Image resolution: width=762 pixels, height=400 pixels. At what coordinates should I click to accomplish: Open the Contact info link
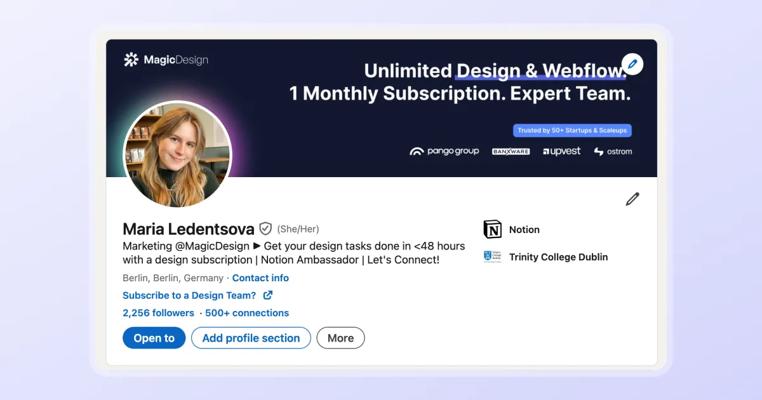(260, 278)
